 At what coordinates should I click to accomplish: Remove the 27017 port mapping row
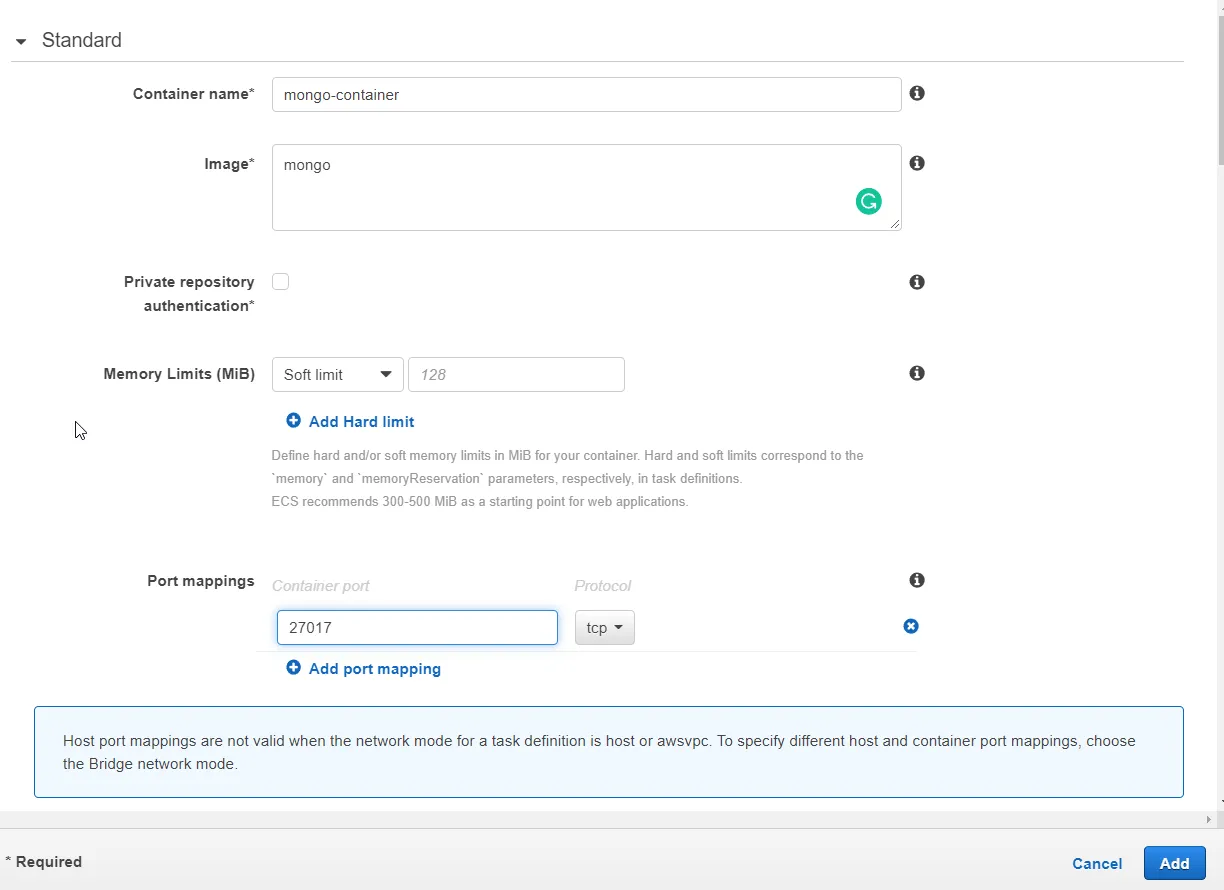910,626
